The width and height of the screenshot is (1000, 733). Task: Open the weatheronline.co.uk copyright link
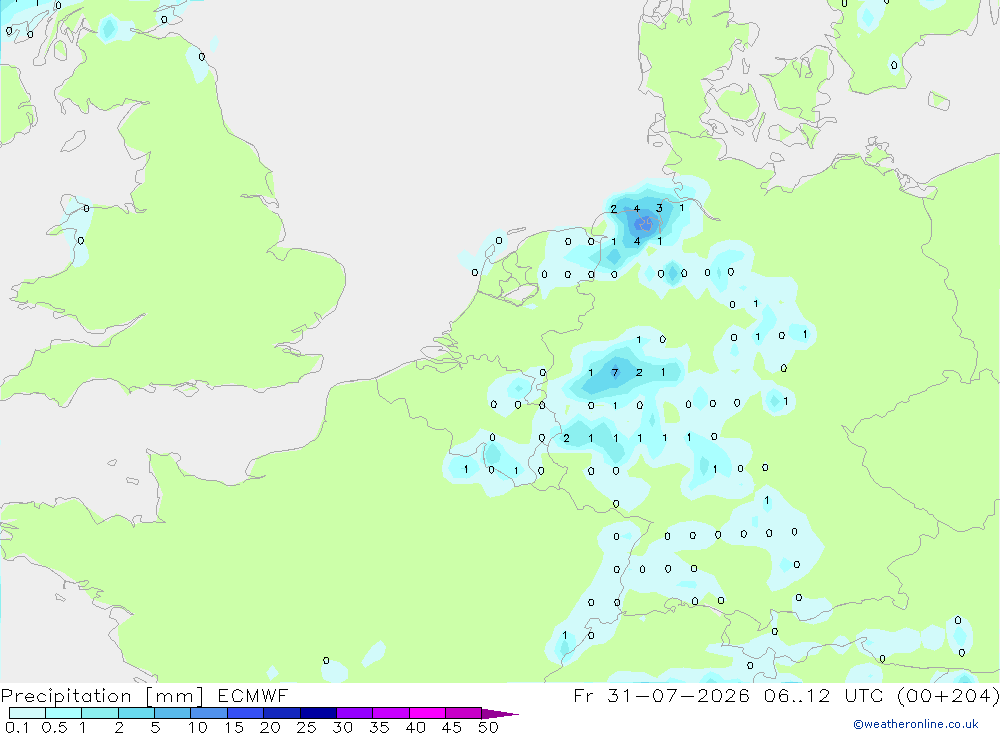tap(916, 724)
